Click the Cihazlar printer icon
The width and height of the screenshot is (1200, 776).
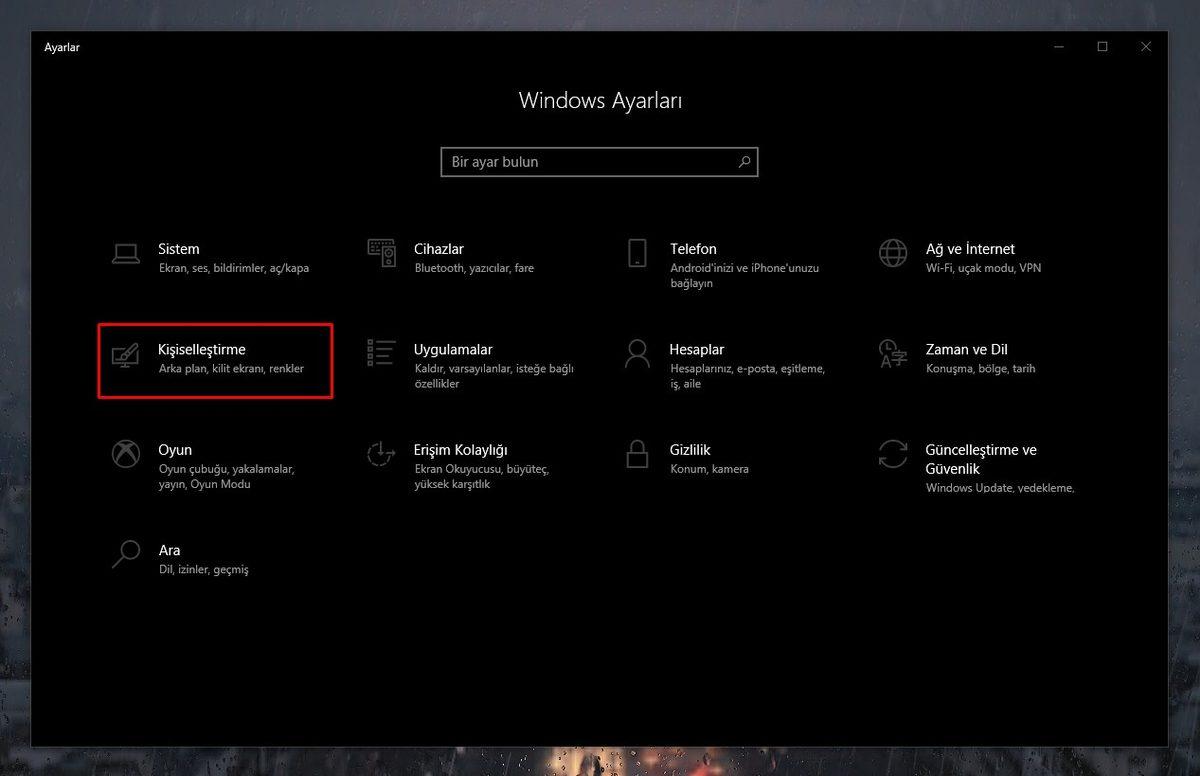tap(381, 254)
